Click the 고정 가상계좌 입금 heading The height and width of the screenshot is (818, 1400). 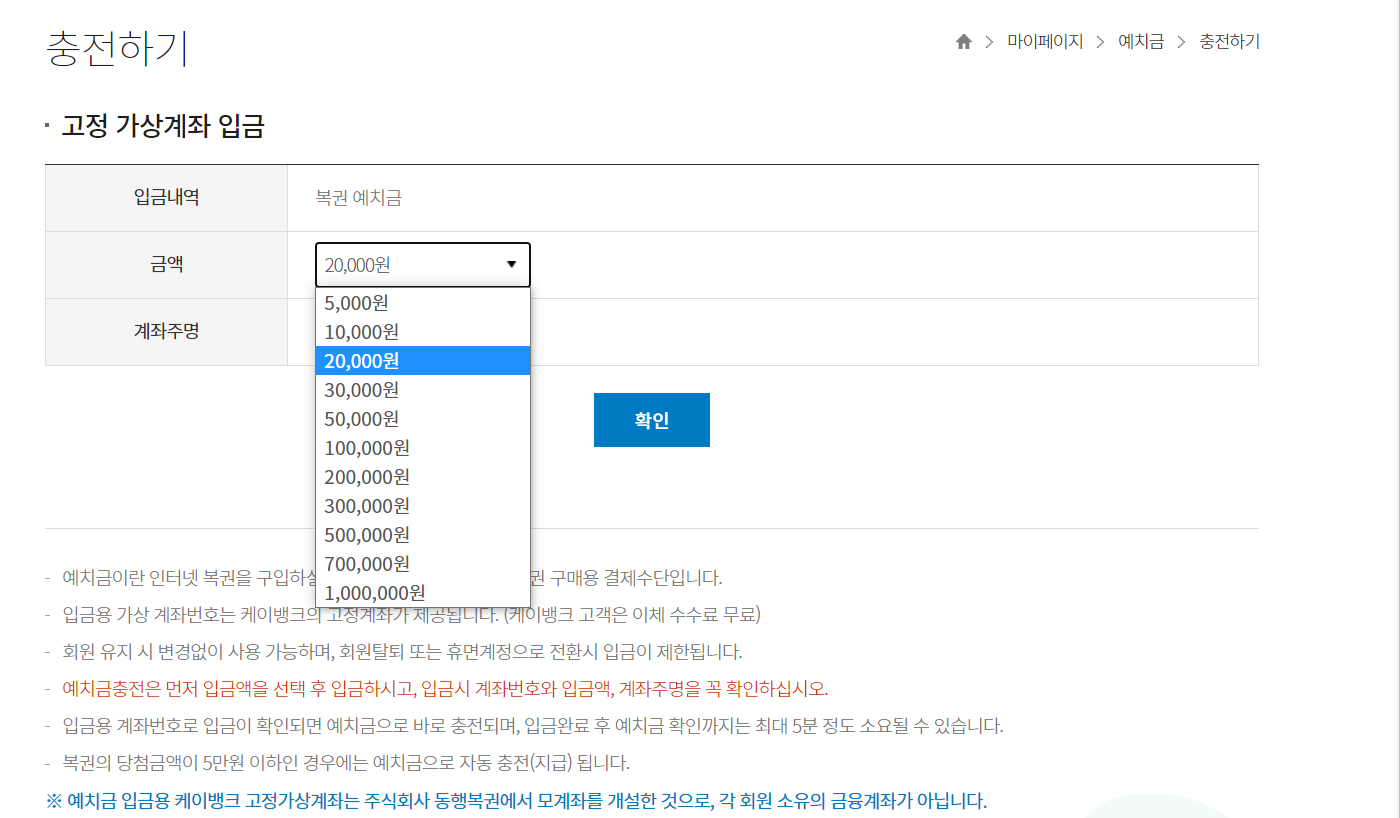163,127
